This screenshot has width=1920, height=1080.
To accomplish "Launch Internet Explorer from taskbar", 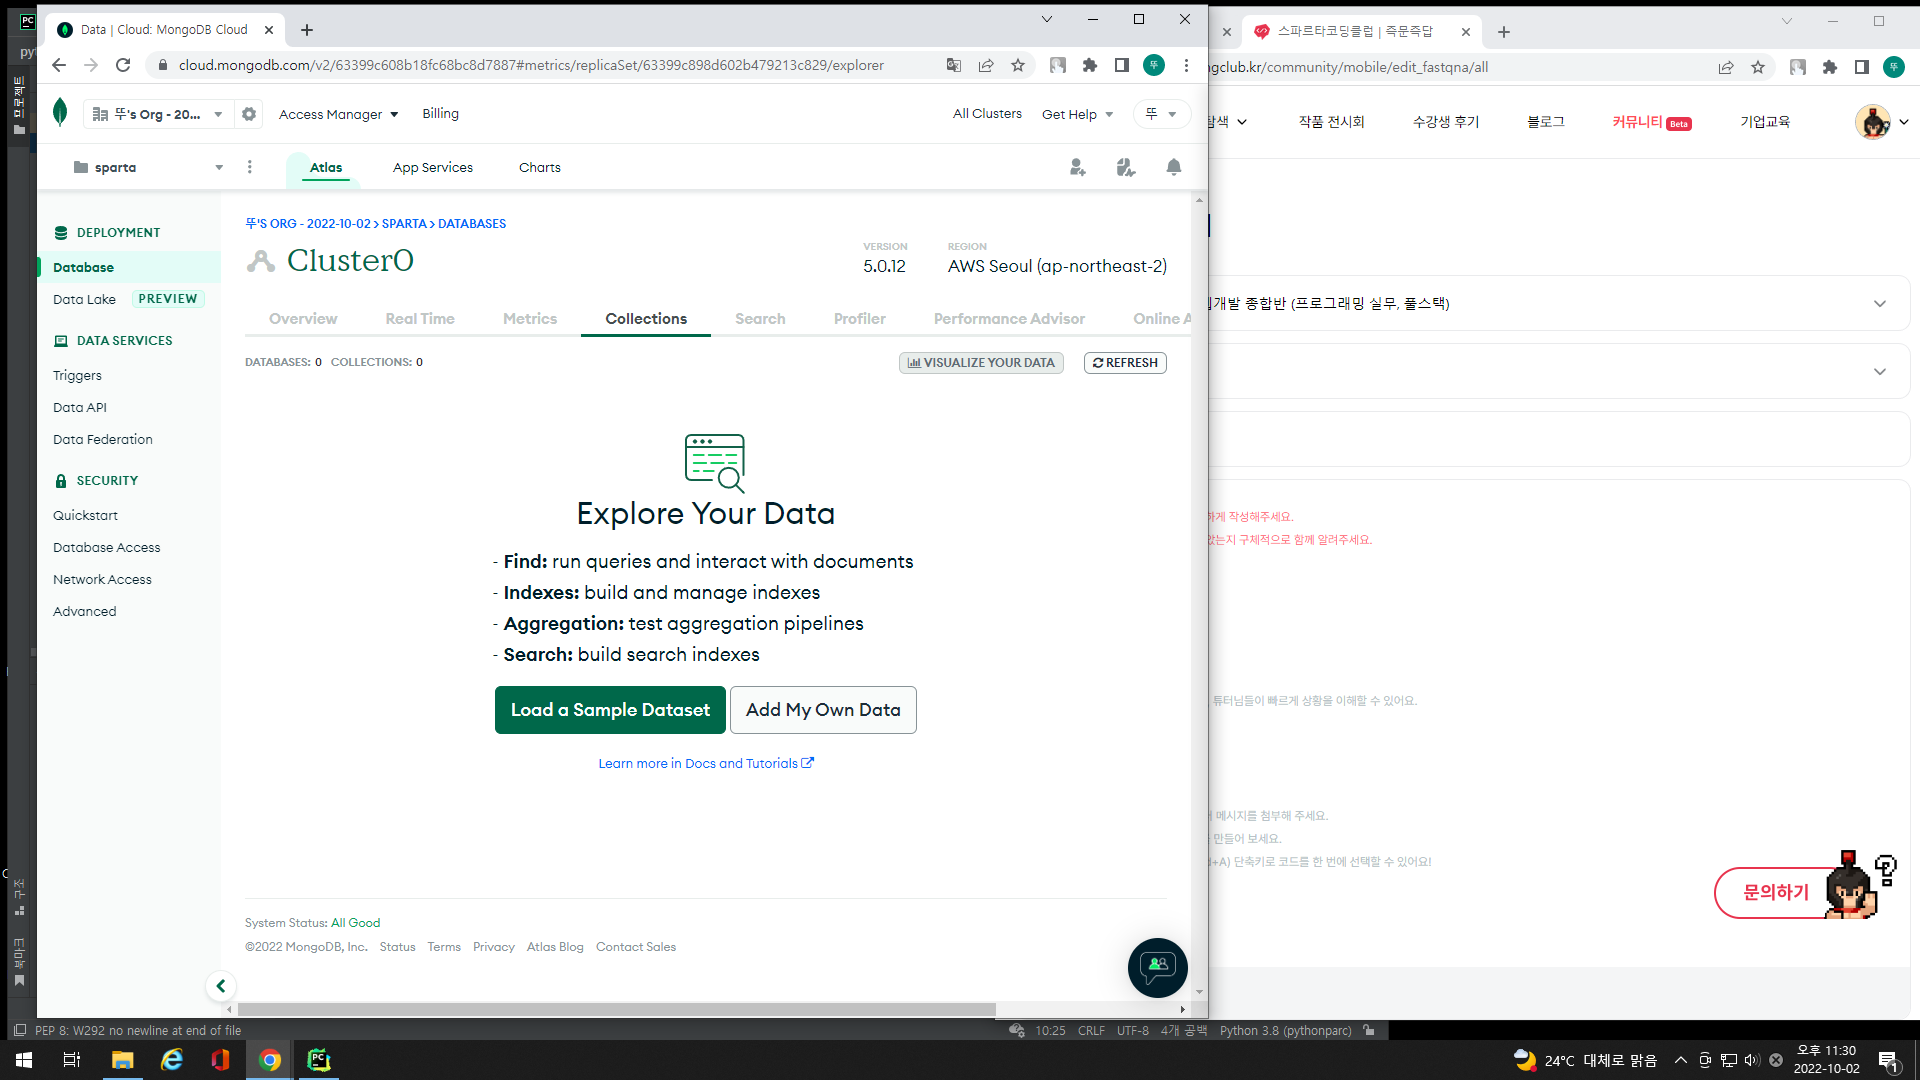I will pos(172,1060).
